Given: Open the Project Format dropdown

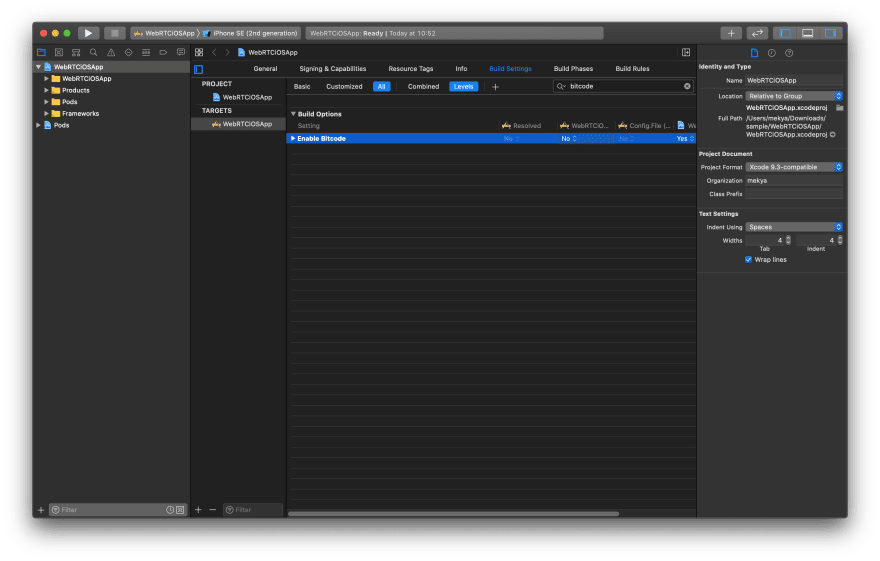Looking at the screenshot, I should tap(794, 167).
